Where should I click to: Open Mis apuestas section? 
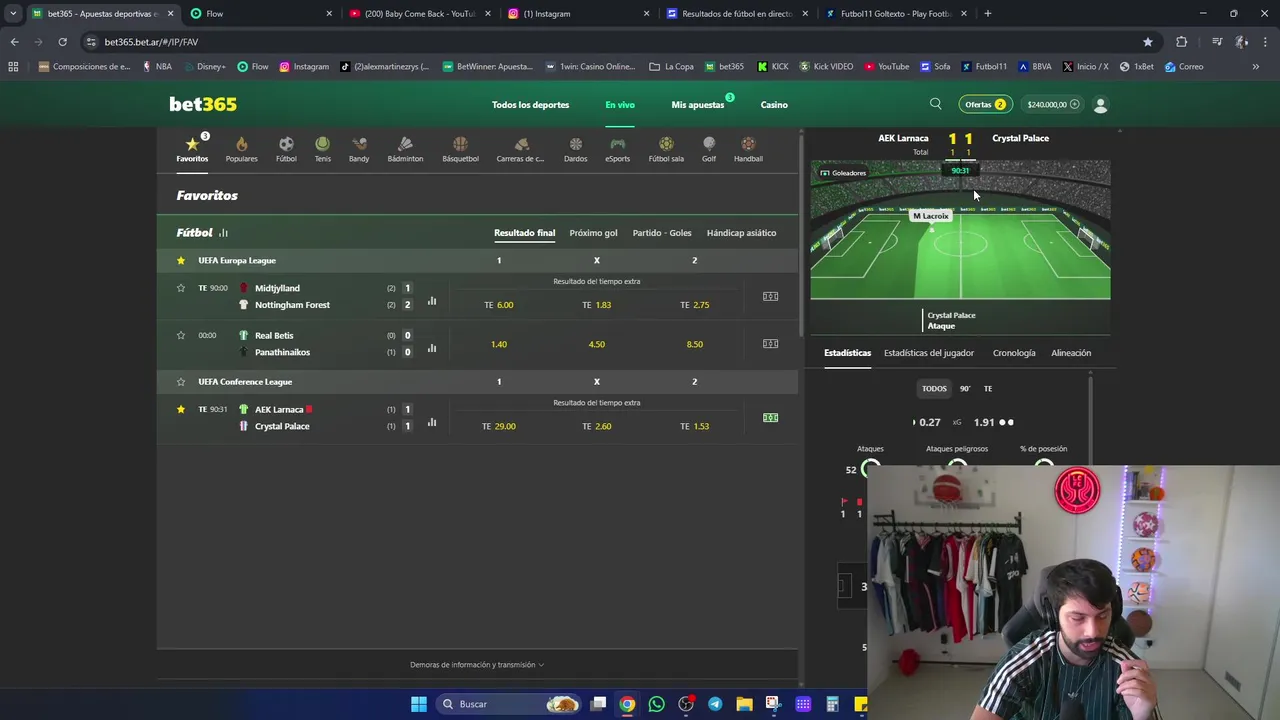click(698, 105)
